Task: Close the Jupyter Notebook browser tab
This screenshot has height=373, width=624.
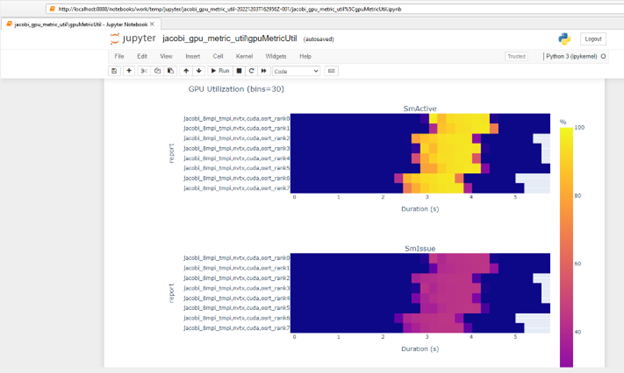Action: pyautogui.click(x=152, y=24)
